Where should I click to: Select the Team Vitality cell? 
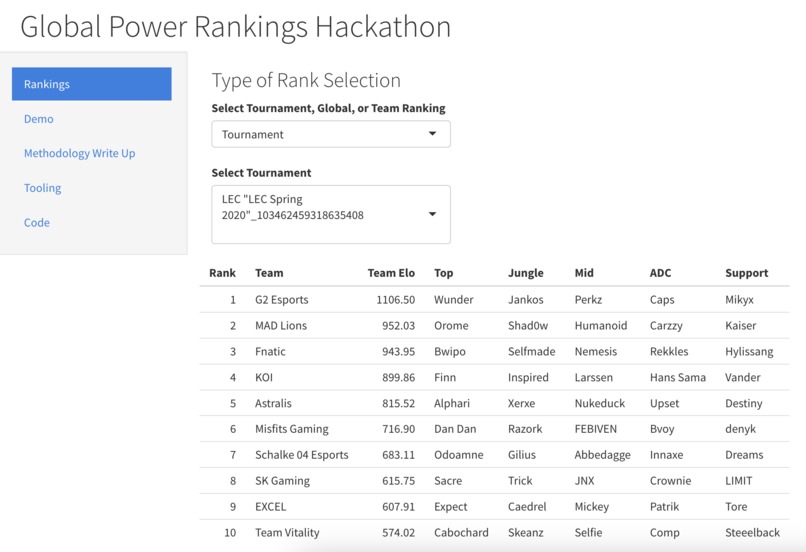pyautogui.click(x=287, y=532)
